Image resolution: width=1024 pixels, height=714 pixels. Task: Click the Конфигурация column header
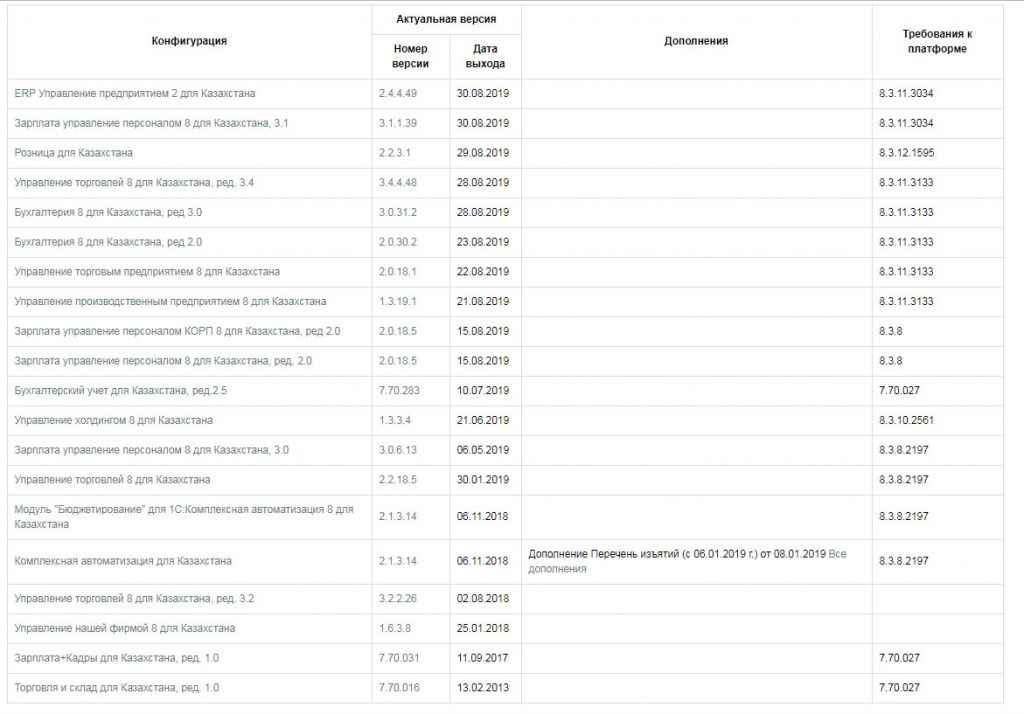click(x=189, y=41)
